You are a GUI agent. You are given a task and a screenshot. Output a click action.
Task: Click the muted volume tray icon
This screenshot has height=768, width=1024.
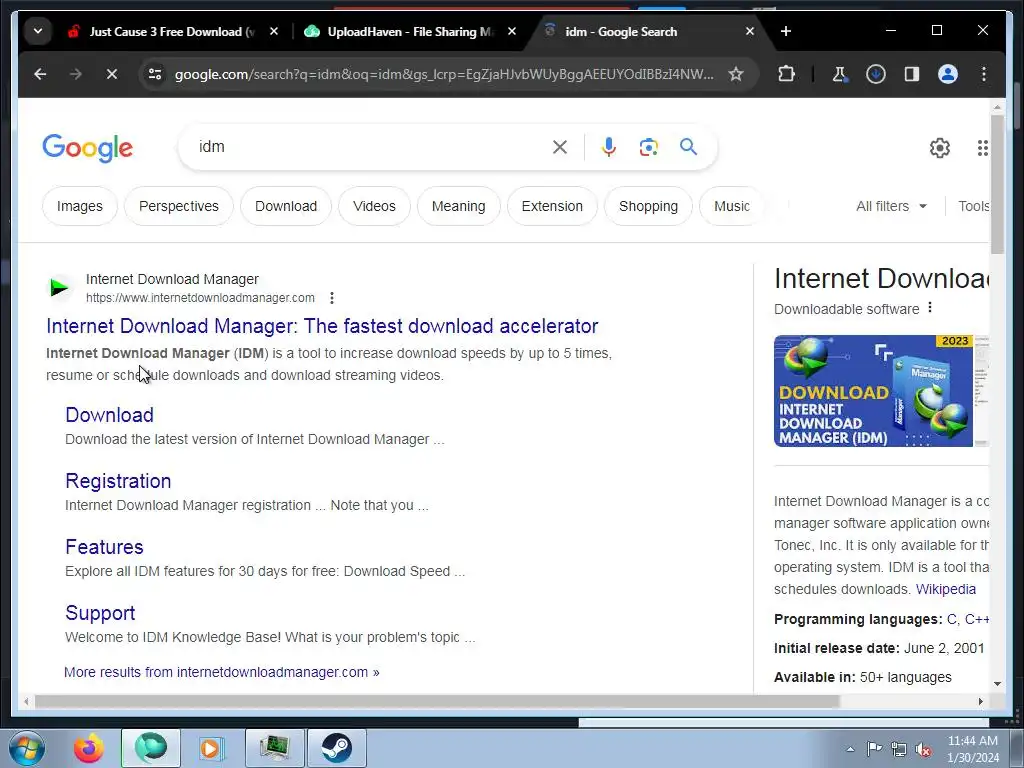tap(923, 749)
